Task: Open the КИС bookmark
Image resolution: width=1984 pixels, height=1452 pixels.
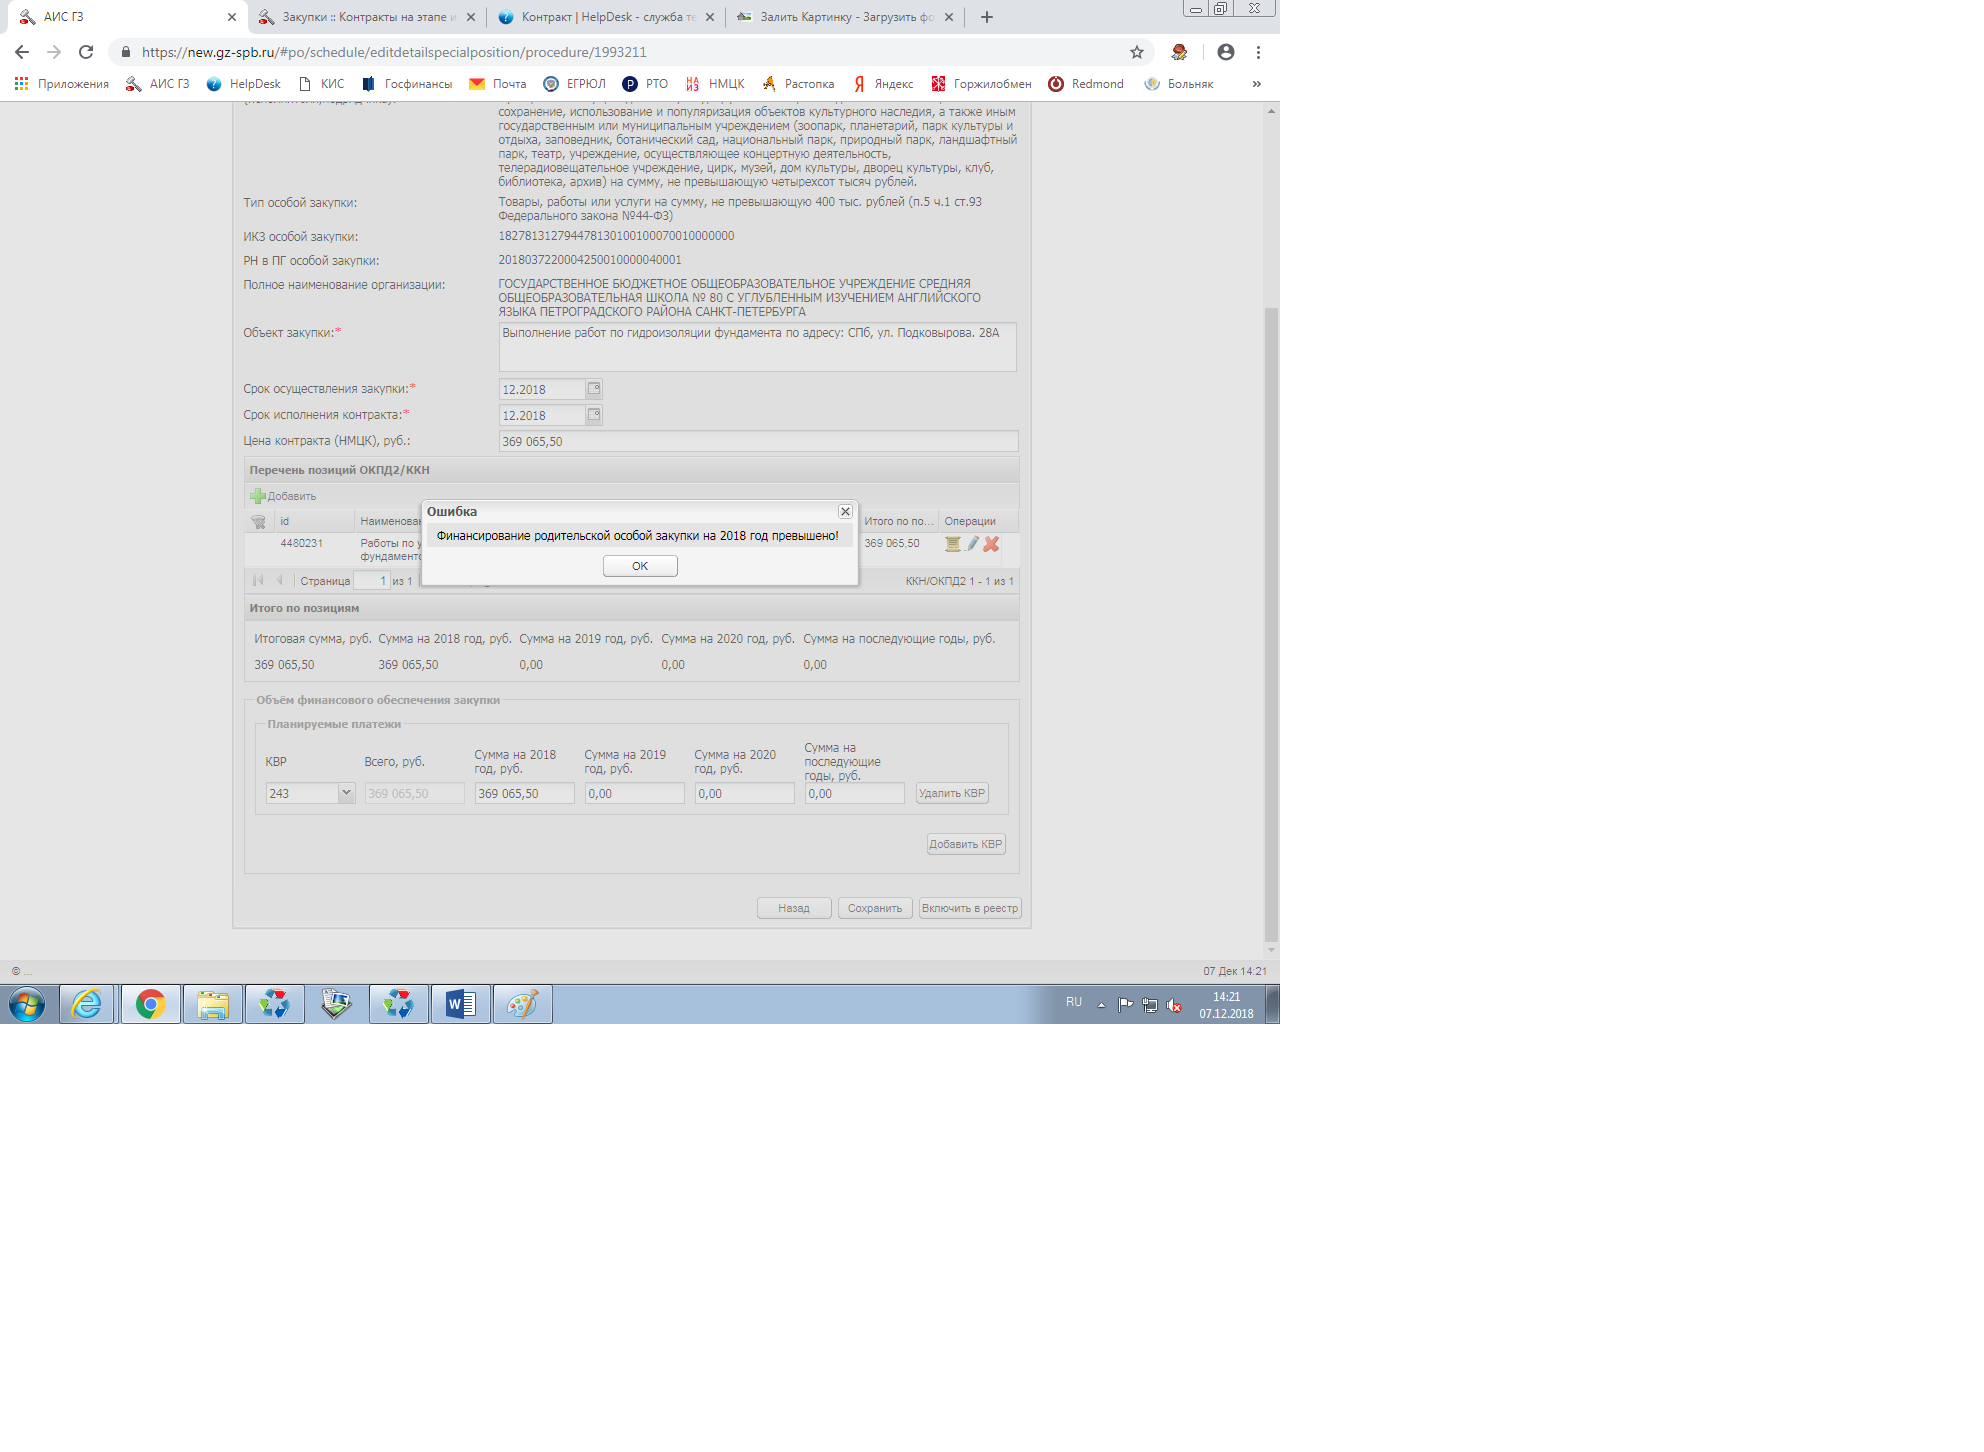Action: pos(322,84)
